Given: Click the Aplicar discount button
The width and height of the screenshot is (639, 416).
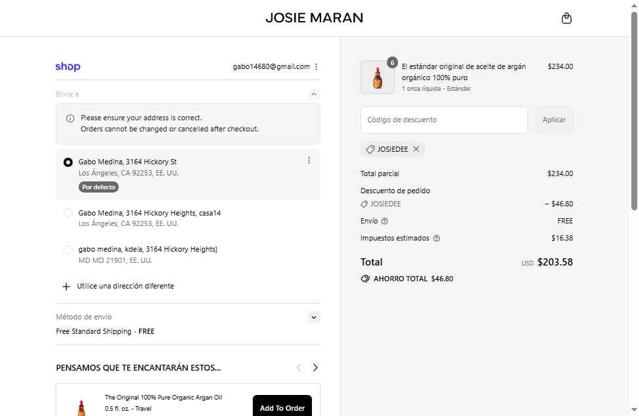Looking at the screenshot, I should (554, 120).
